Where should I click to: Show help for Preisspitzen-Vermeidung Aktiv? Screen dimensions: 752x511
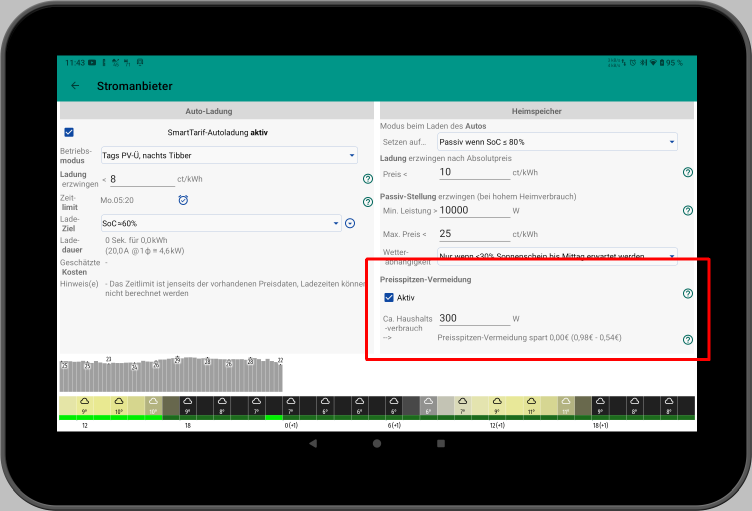[687, 294]
